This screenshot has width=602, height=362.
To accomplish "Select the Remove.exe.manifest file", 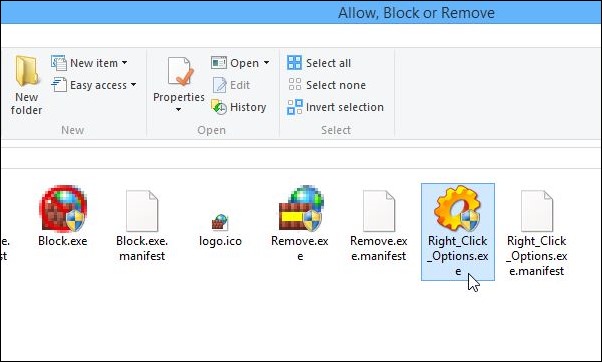I will click(379, 226).
